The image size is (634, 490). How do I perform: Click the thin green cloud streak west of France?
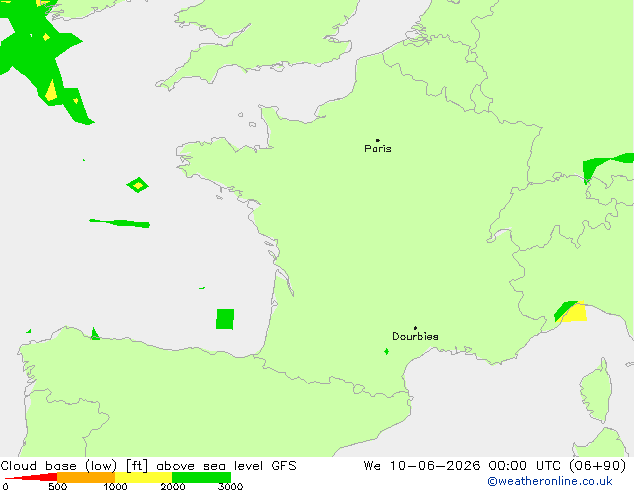[x=120, y=223]
